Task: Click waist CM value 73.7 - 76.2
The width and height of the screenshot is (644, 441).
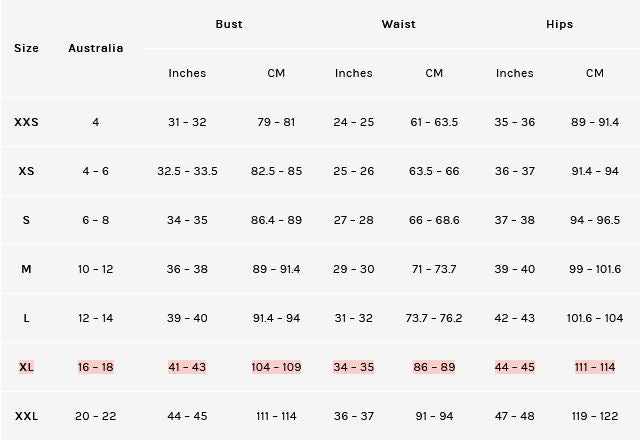Action: click(434, 318)
